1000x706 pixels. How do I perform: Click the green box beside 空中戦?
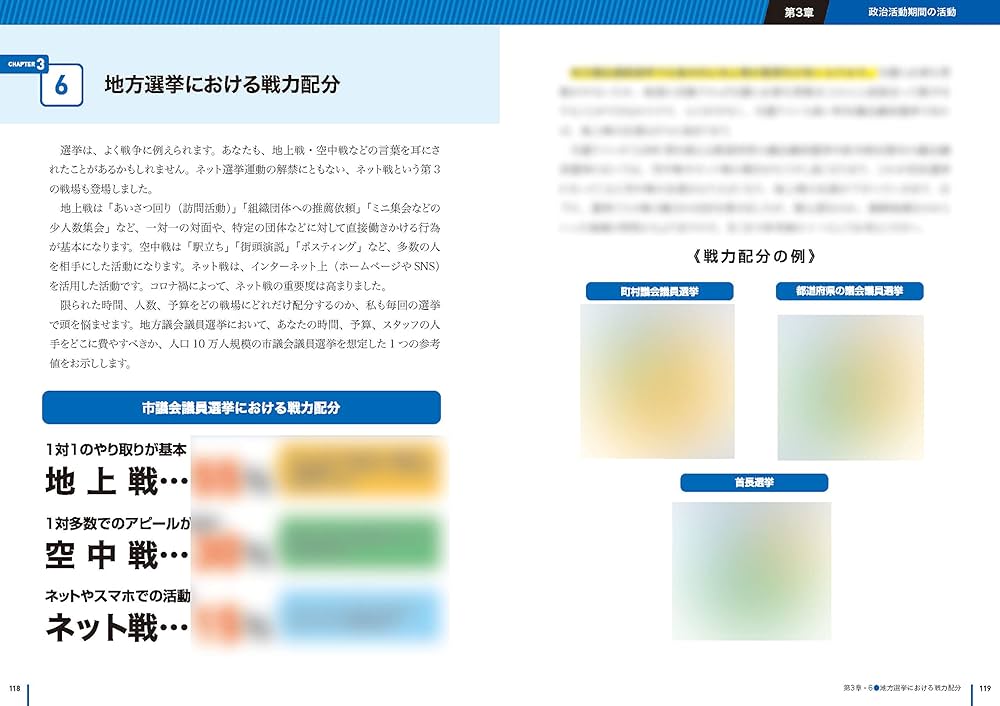359,542
